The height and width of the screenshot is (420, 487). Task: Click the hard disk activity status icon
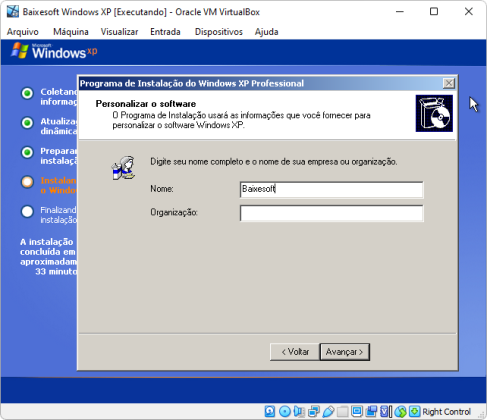(270, 411)
